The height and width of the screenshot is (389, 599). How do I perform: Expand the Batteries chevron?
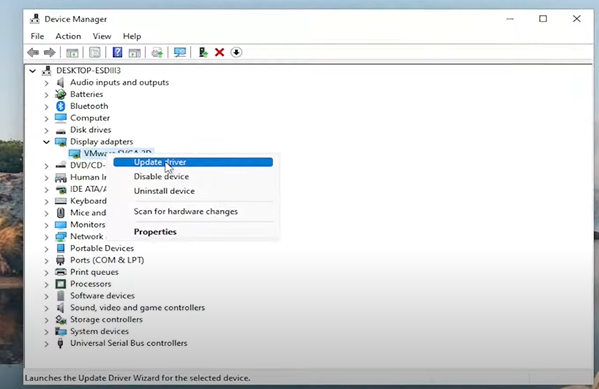coord(46,94)
